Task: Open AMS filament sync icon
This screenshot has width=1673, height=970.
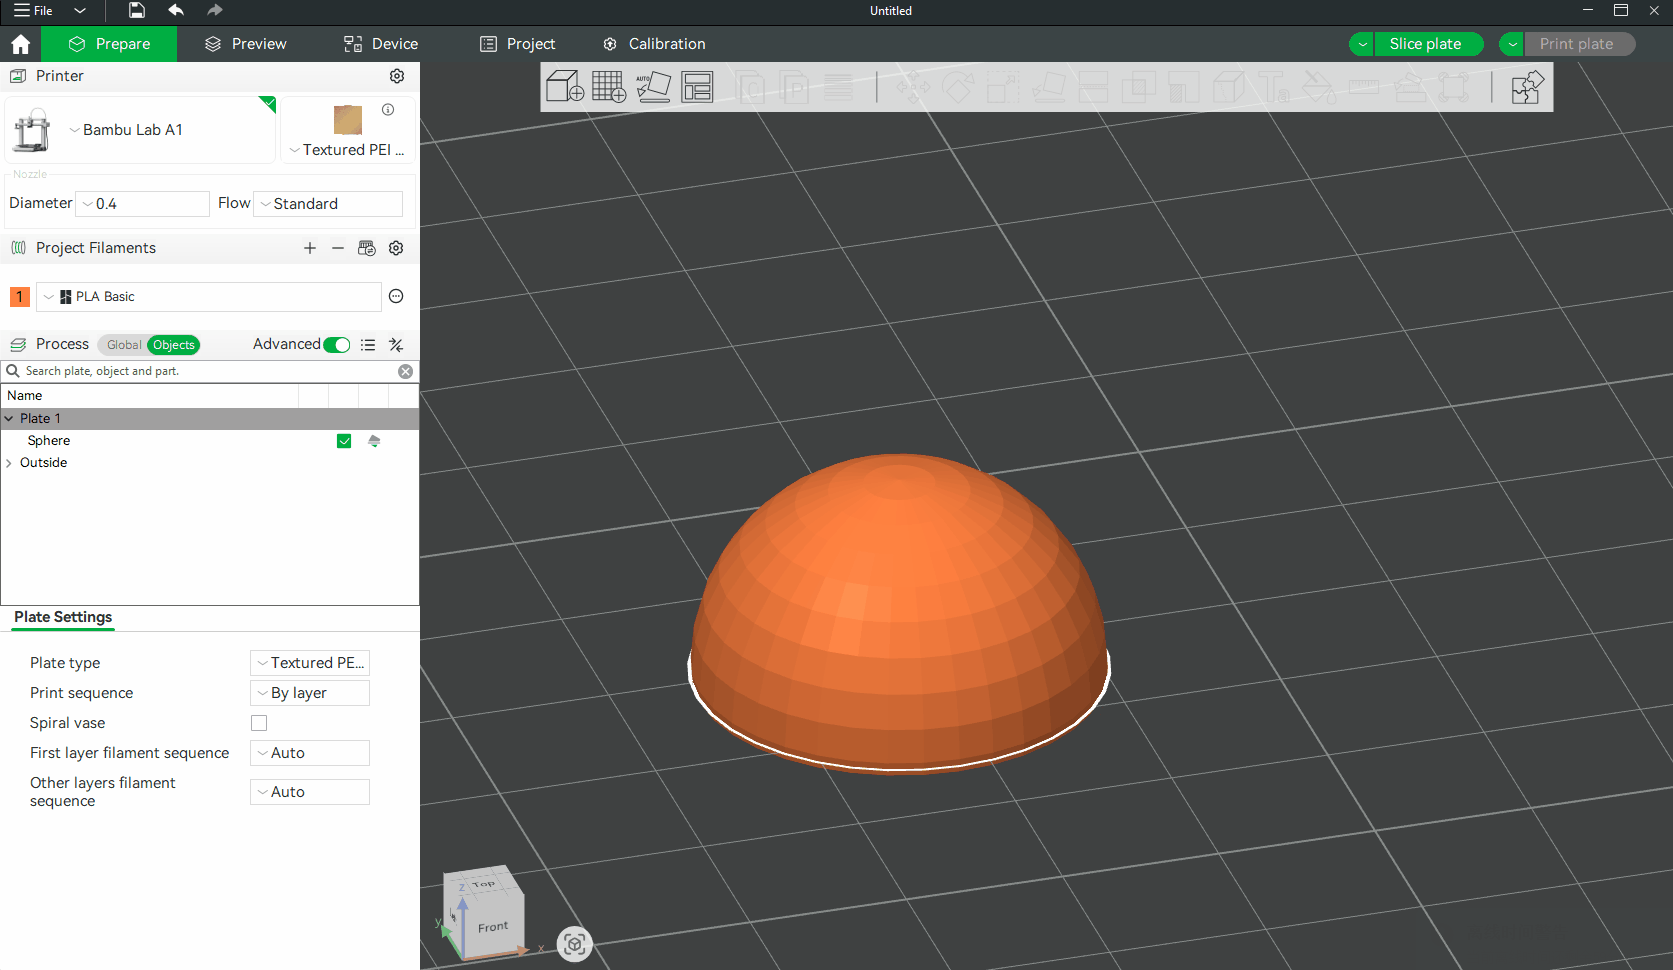Action: (367, 248)
